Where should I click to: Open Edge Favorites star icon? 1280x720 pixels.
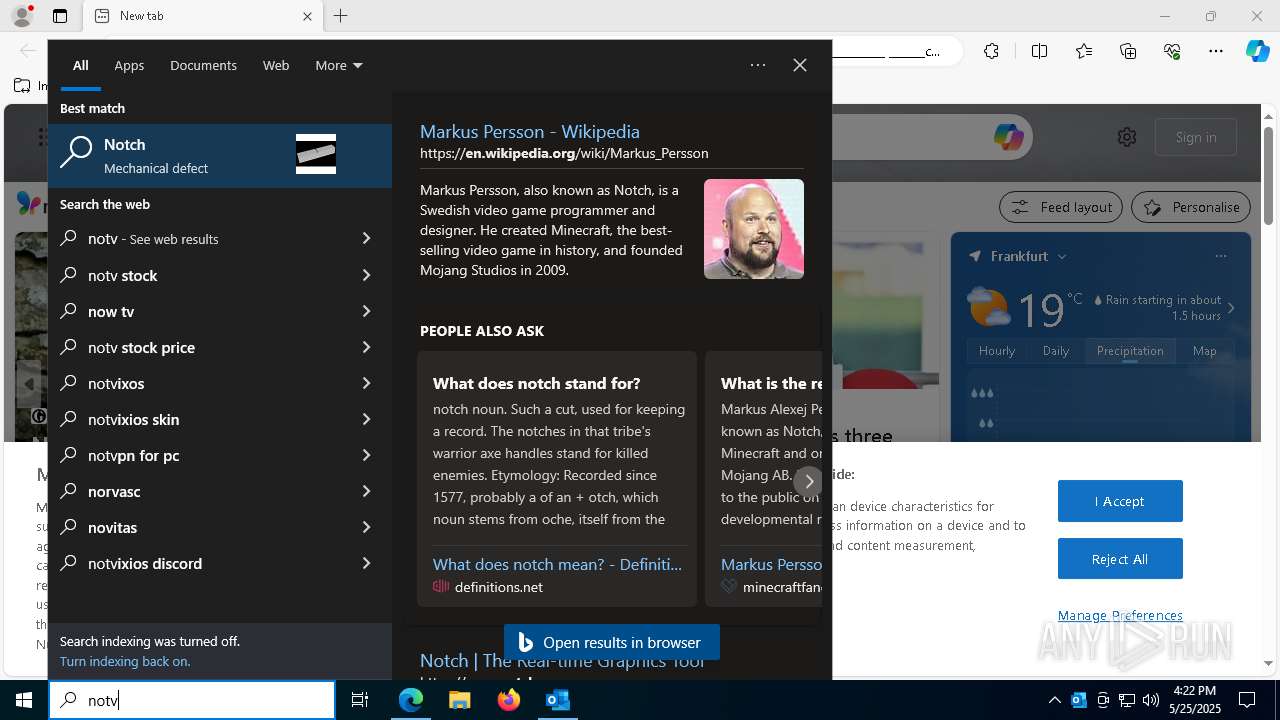pos(1084,51)
